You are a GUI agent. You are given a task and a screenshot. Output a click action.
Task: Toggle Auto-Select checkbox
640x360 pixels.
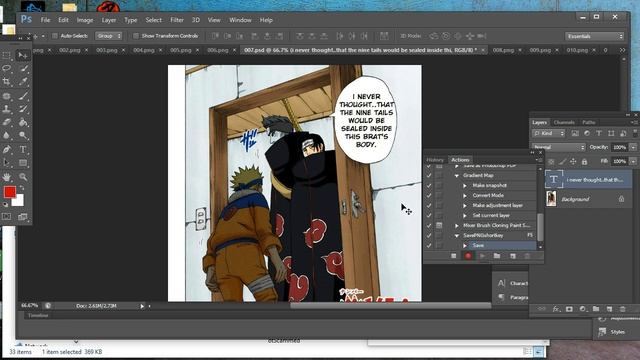tap(55, 36)
